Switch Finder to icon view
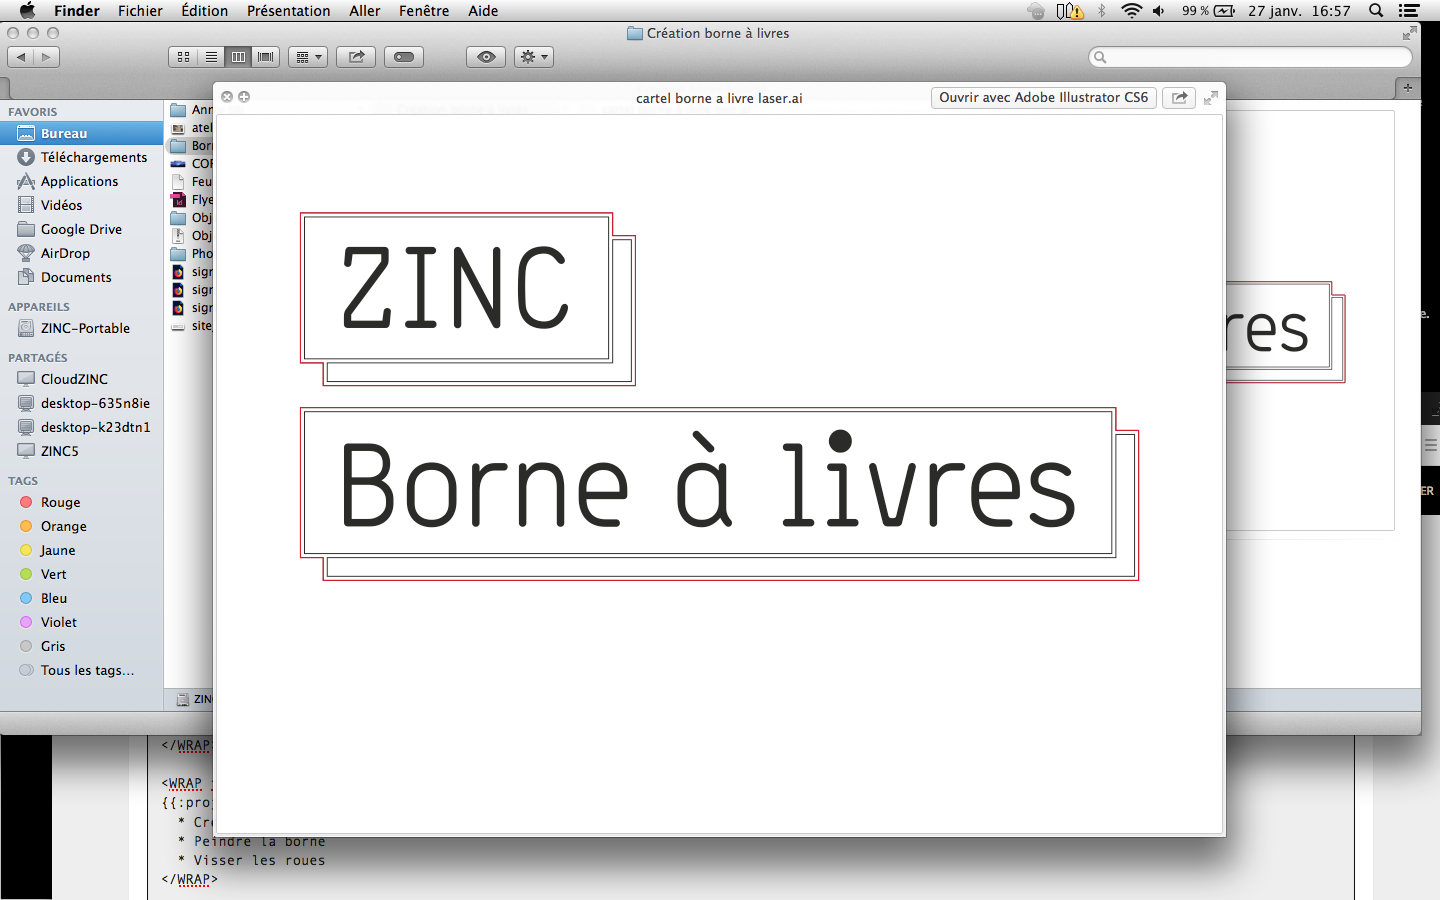1440x900 pixels. pyautogui.click(x=183, y=57)
